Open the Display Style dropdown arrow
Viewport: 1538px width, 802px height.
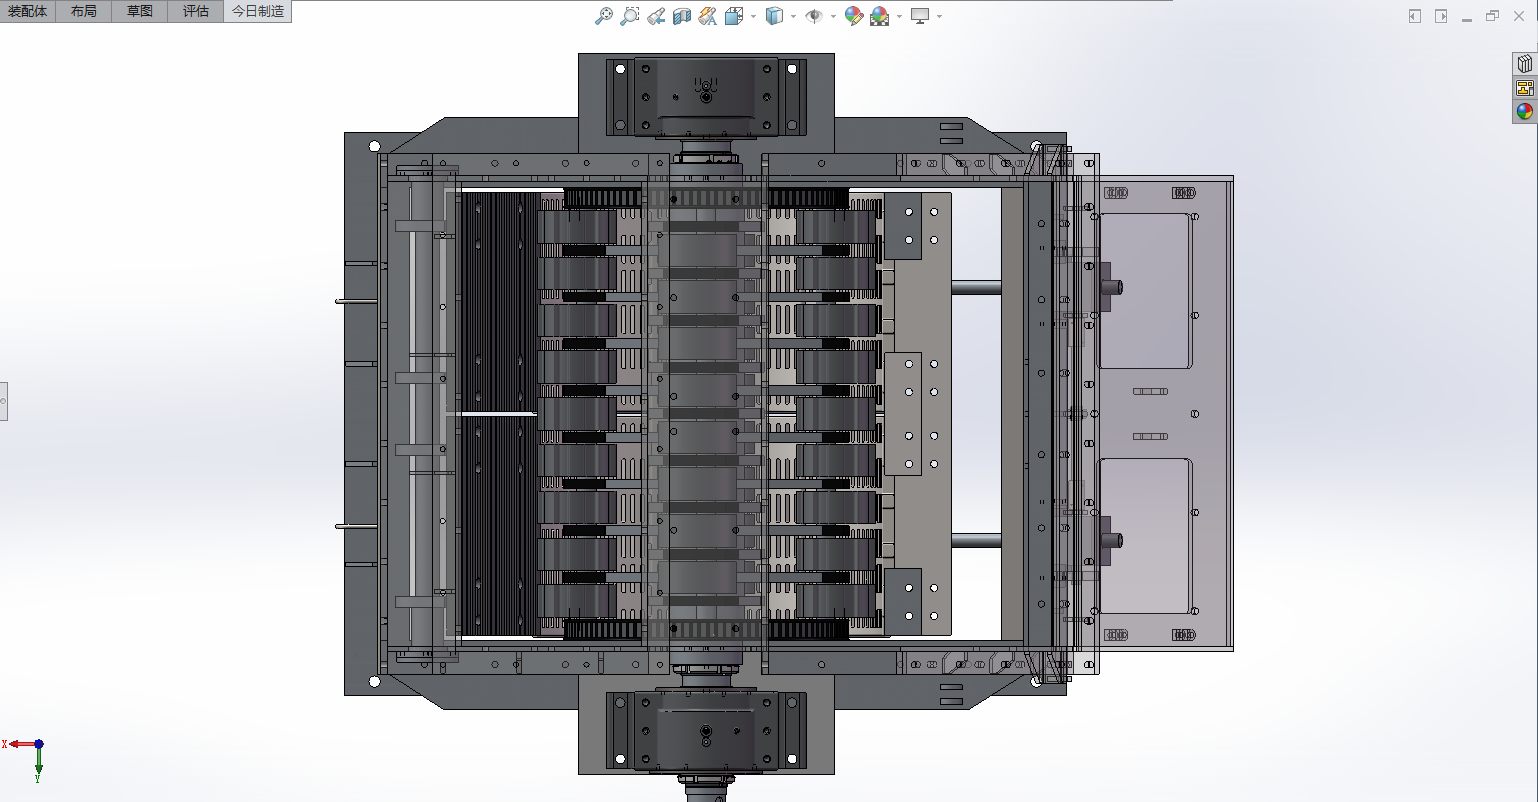[x=793, y=16]
